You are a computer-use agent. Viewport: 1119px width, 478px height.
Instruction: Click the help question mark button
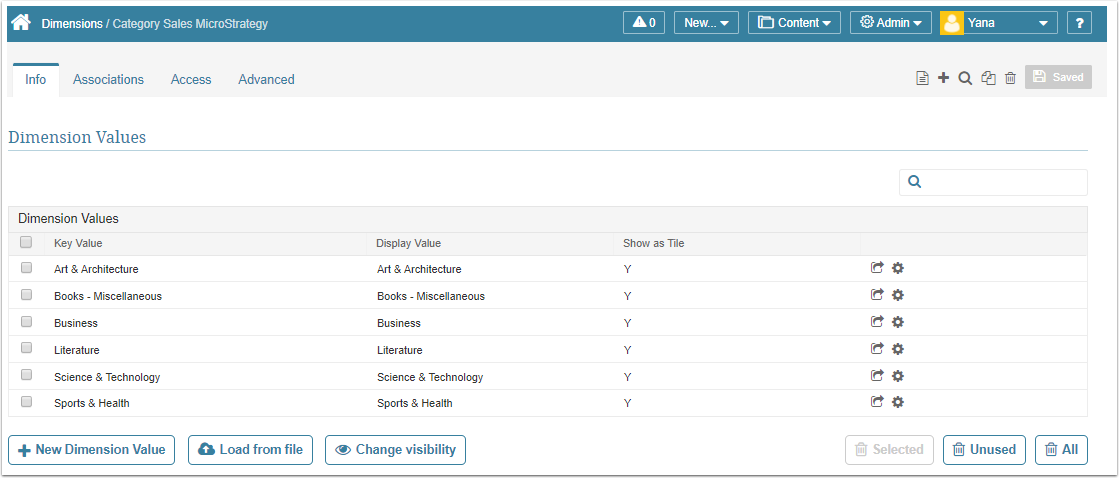click(x=1079, y=22)
